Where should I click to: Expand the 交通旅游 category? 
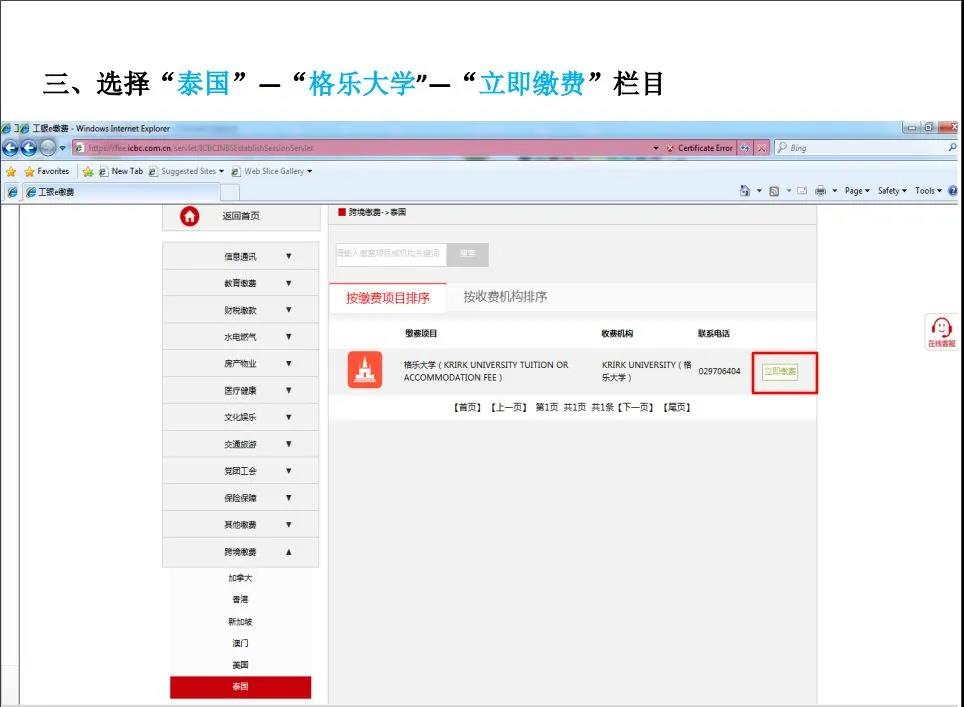click(240, 444)
